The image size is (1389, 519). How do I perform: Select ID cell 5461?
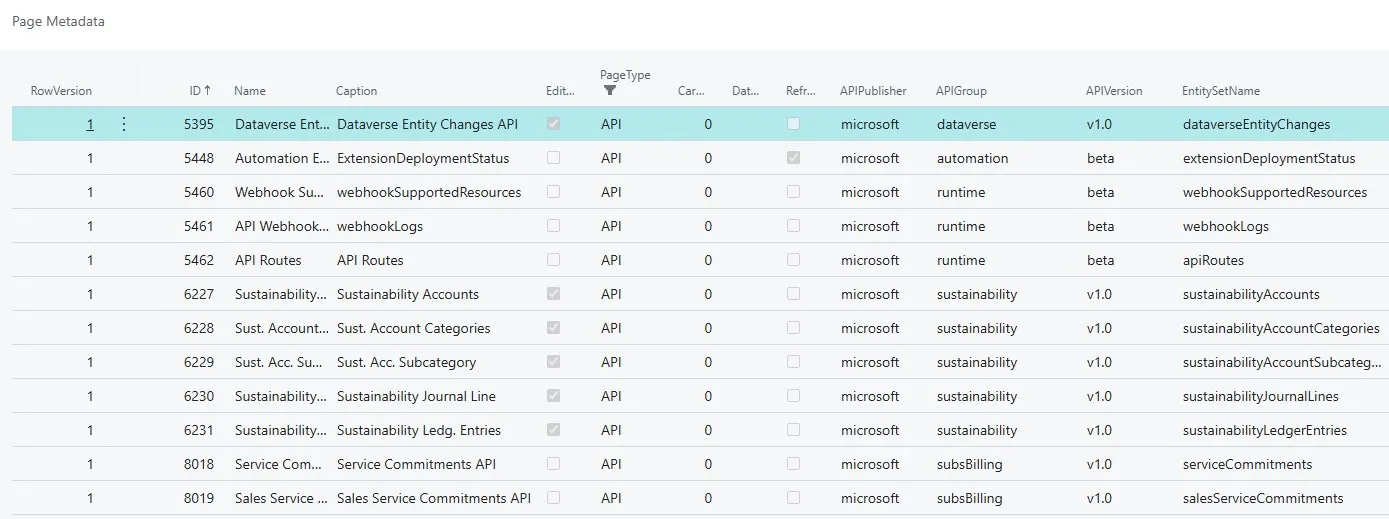click(x=199, y=226)
